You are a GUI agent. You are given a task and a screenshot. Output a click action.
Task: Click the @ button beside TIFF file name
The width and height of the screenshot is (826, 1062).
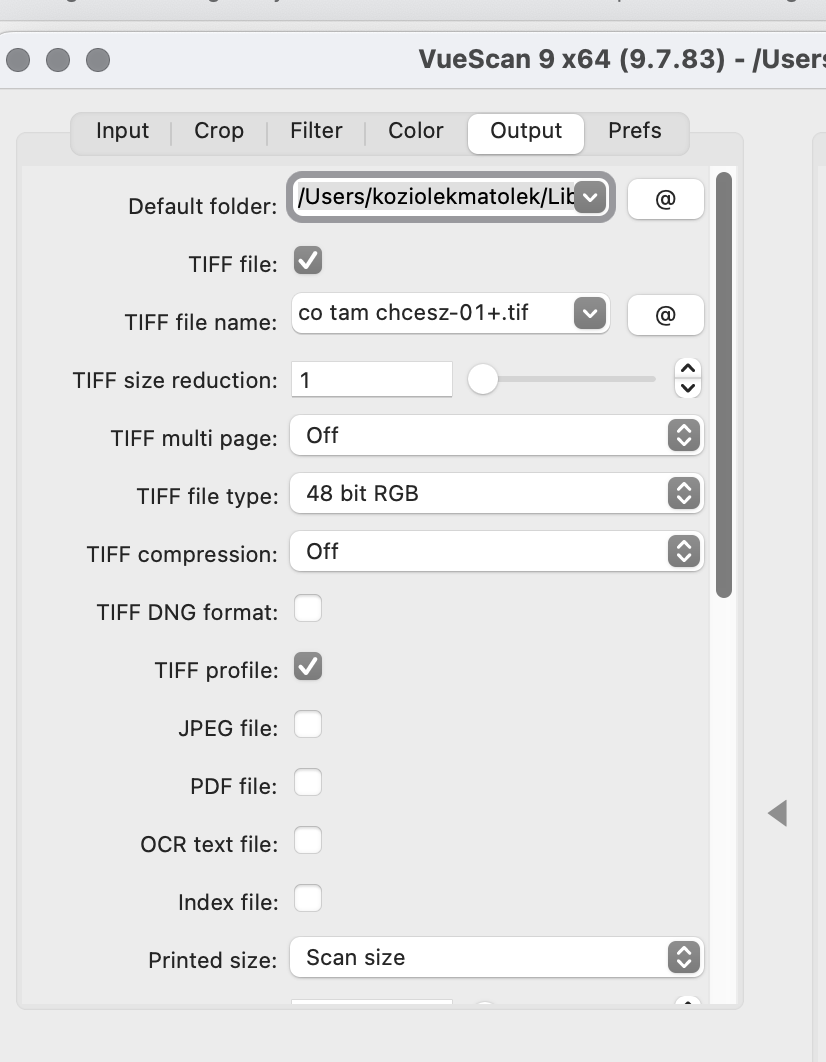665,315
